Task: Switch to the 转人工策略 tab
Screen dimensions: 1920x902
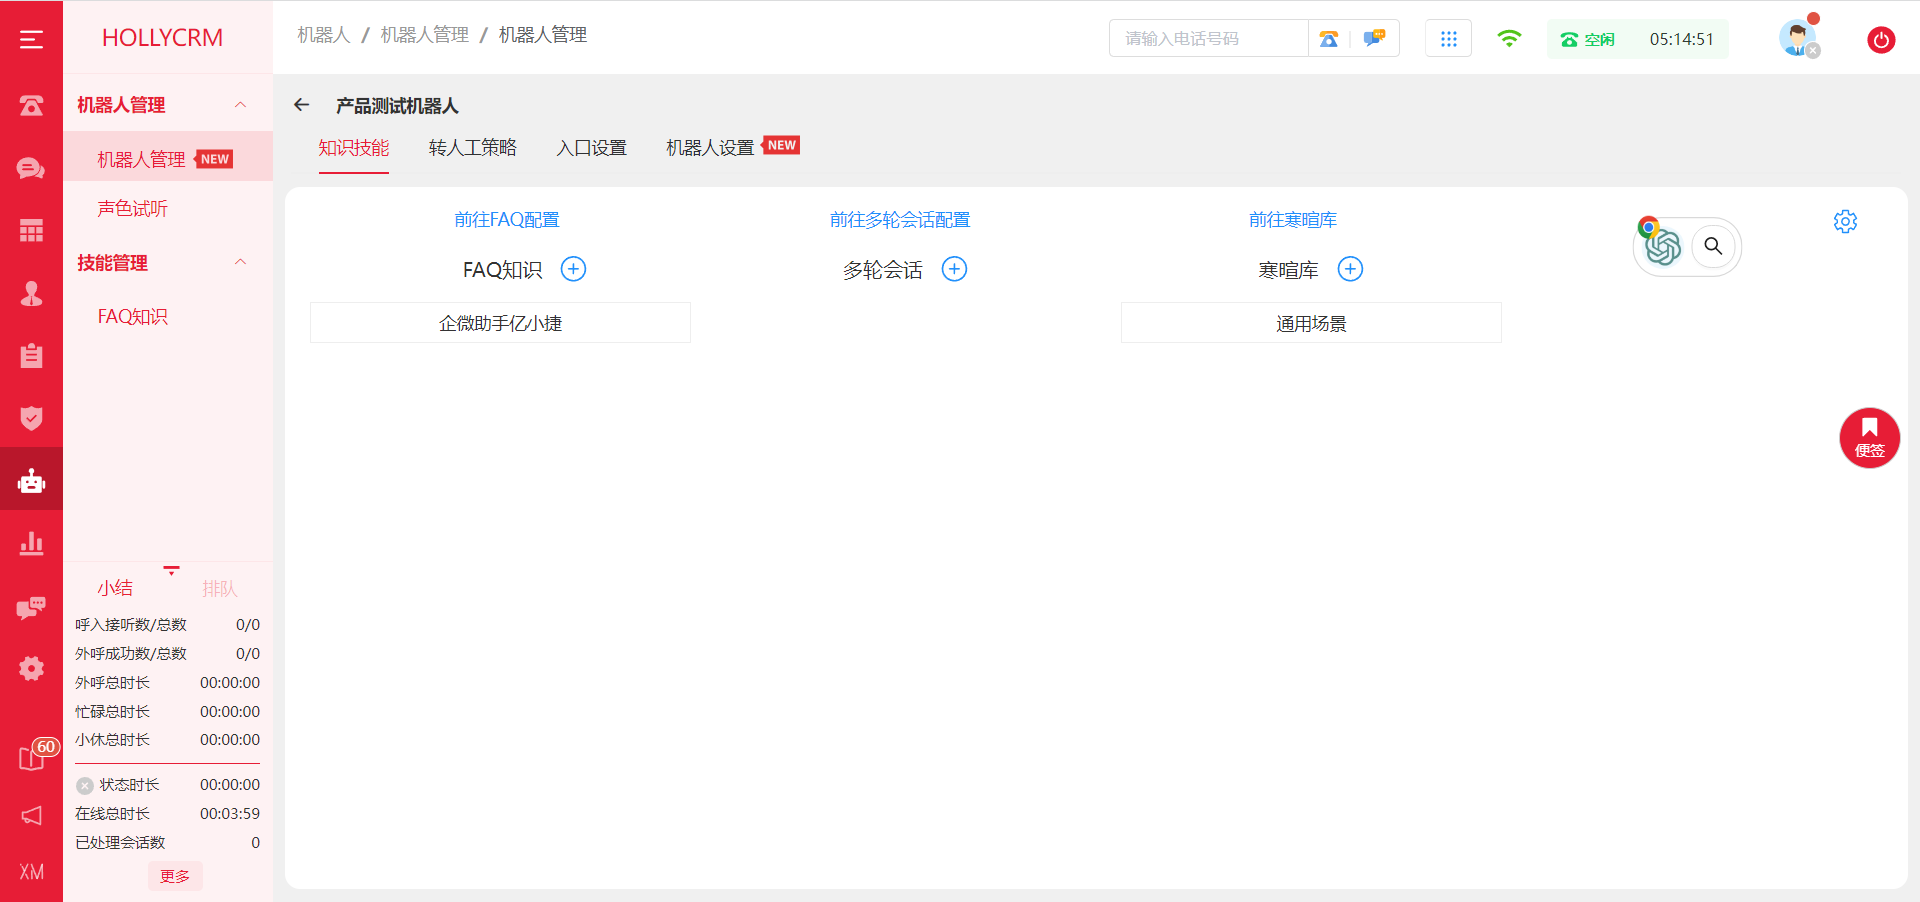Action: [x=472, y=148]
